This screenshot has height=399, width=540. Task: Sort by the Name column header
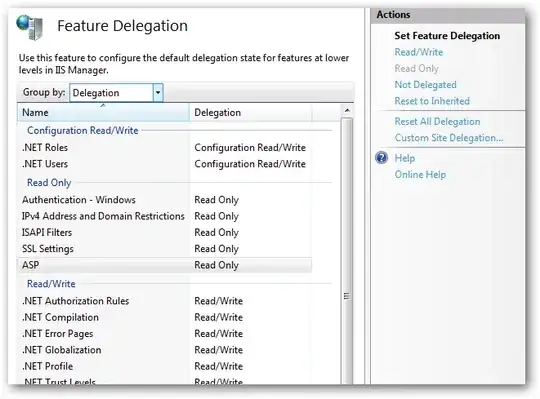coord(103,113)
